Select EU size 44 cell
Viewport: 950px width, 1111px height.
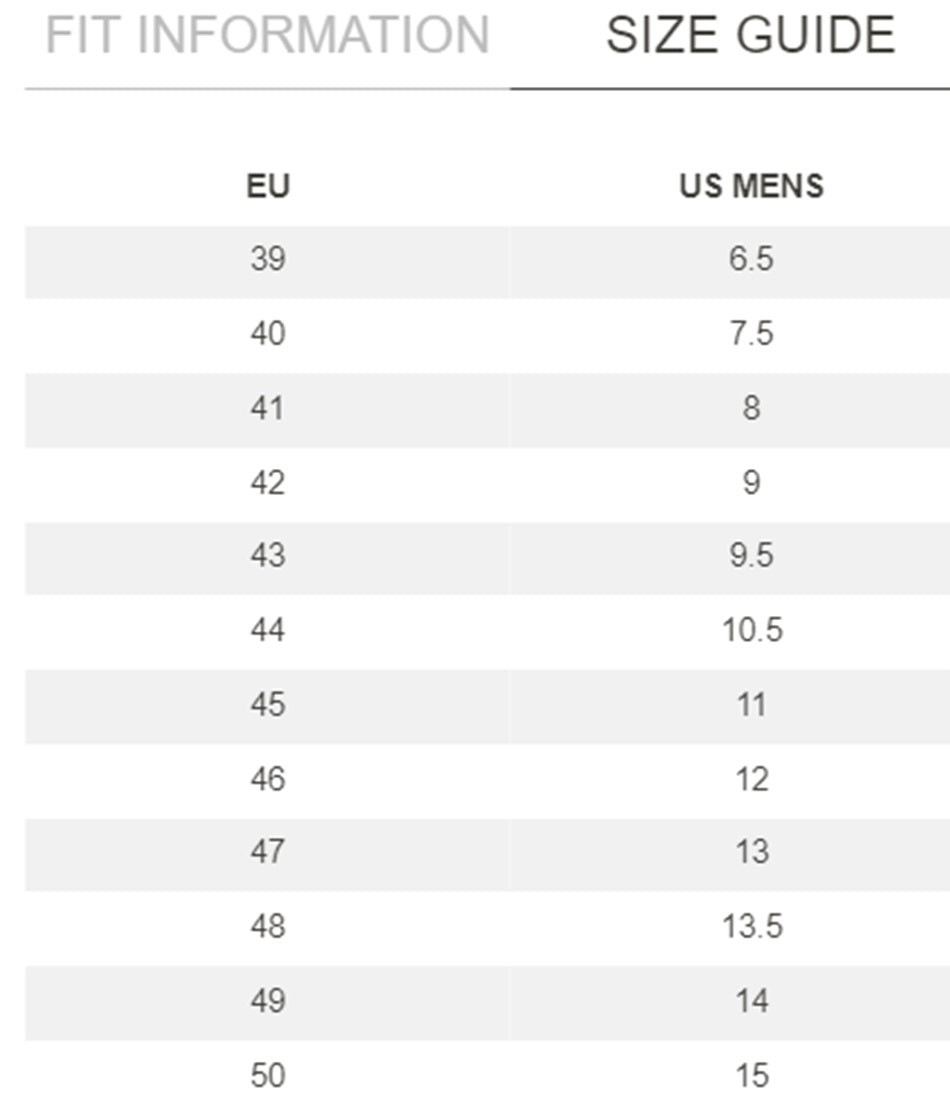click(268, 630)
